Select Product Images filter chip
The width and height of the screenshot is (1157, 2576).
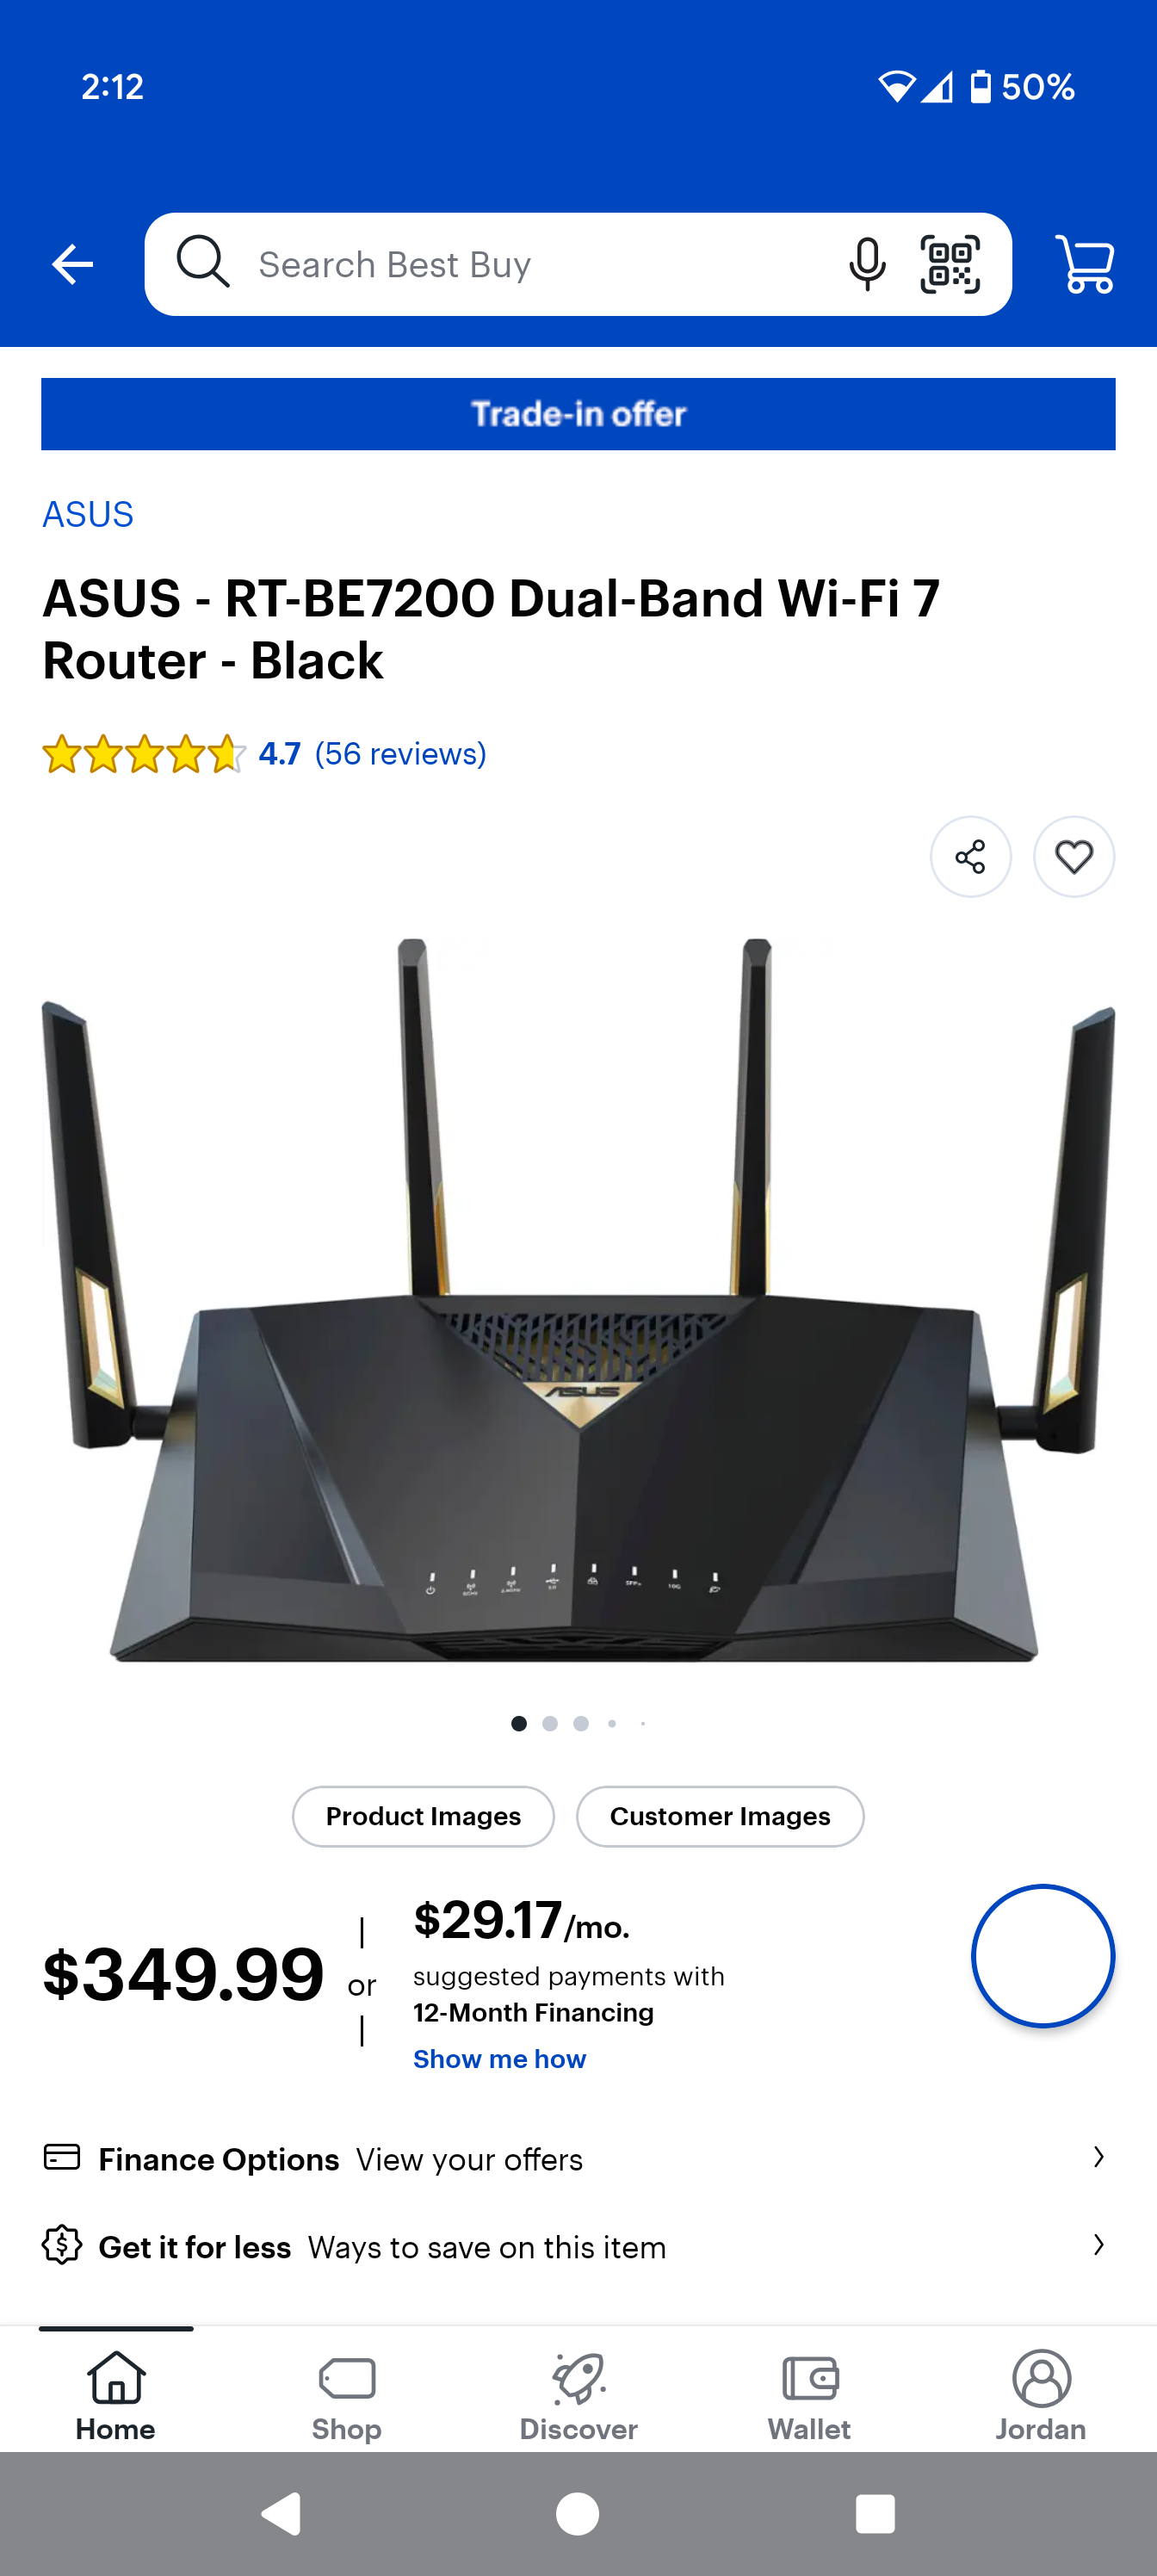pos(423,1816)
